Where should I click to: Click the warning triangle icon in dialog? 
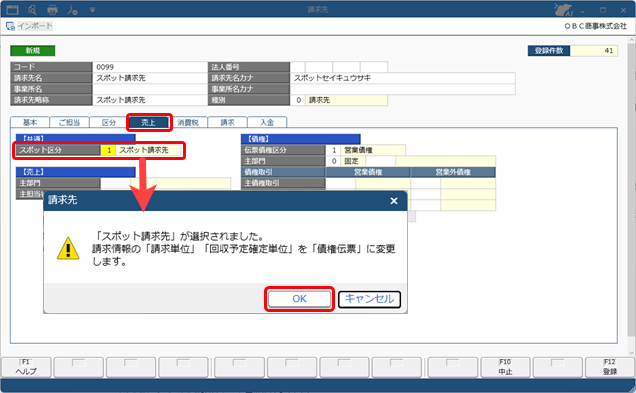pos(68,248)
